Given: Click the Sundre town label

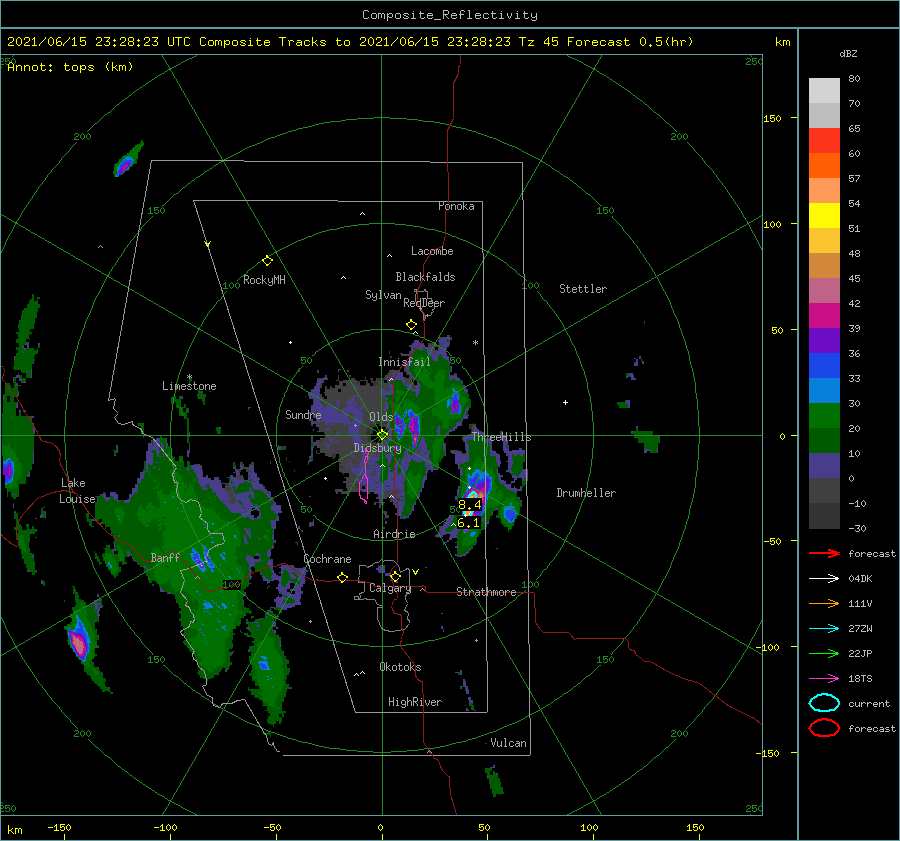Looking at the screenshot, I should [303, 414].
